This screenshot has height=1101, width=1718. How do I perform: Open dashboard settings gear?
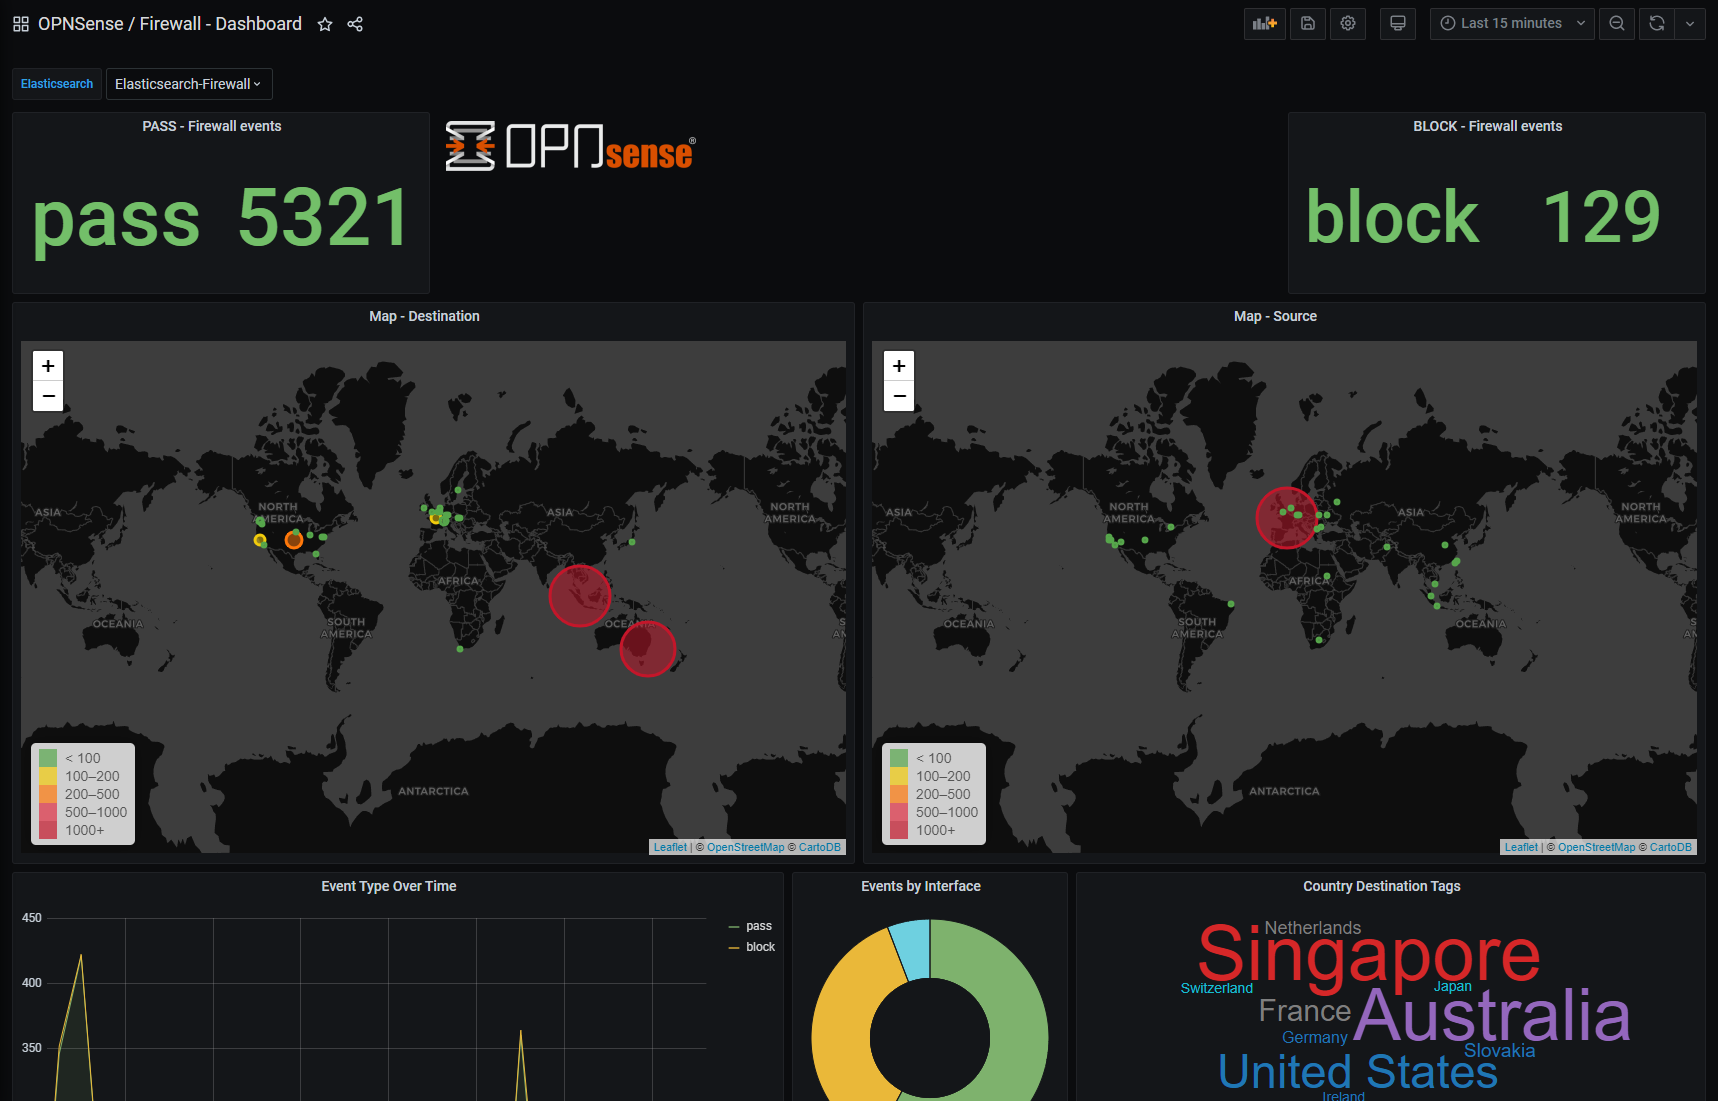(x=1348, y=23)
